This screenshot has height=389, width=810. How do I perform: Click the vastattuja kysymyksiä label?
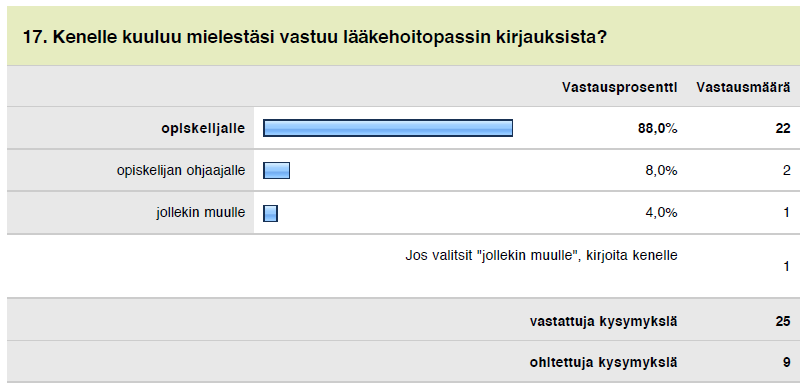(x=603, y=321)
